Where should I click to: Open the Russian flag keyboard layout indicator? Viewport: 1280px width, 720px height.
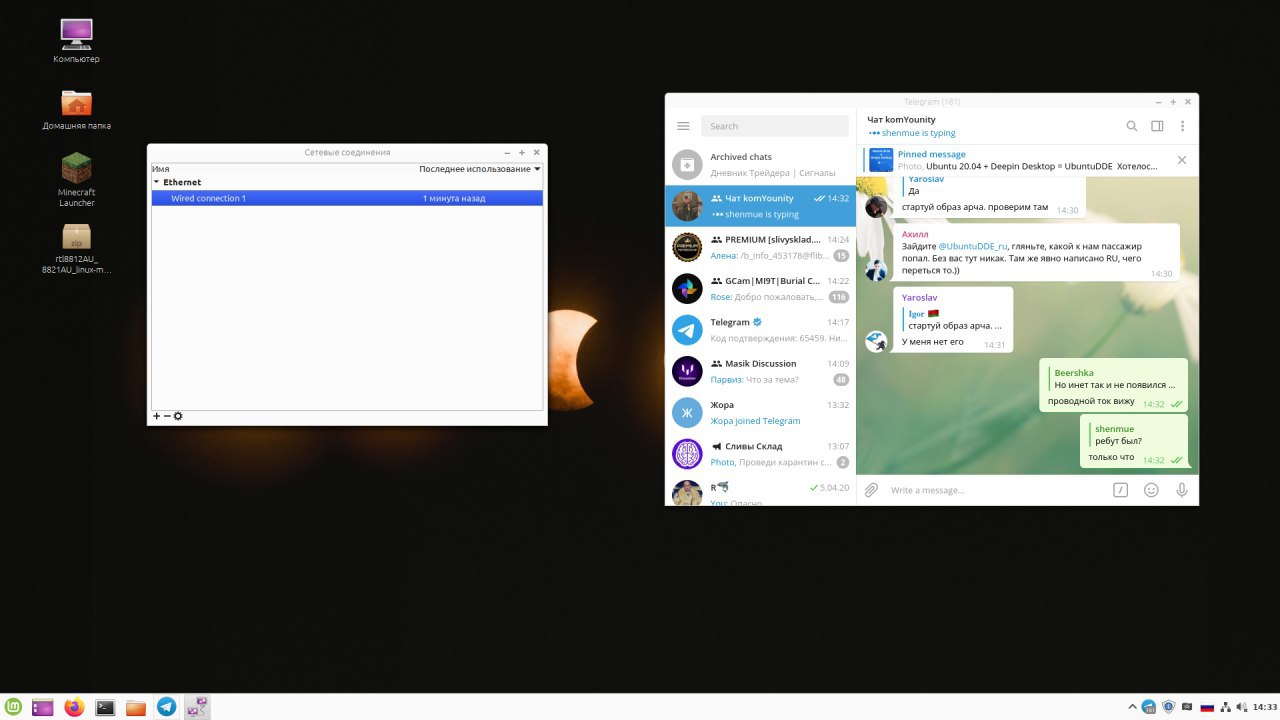click(x=1206, y=707)
